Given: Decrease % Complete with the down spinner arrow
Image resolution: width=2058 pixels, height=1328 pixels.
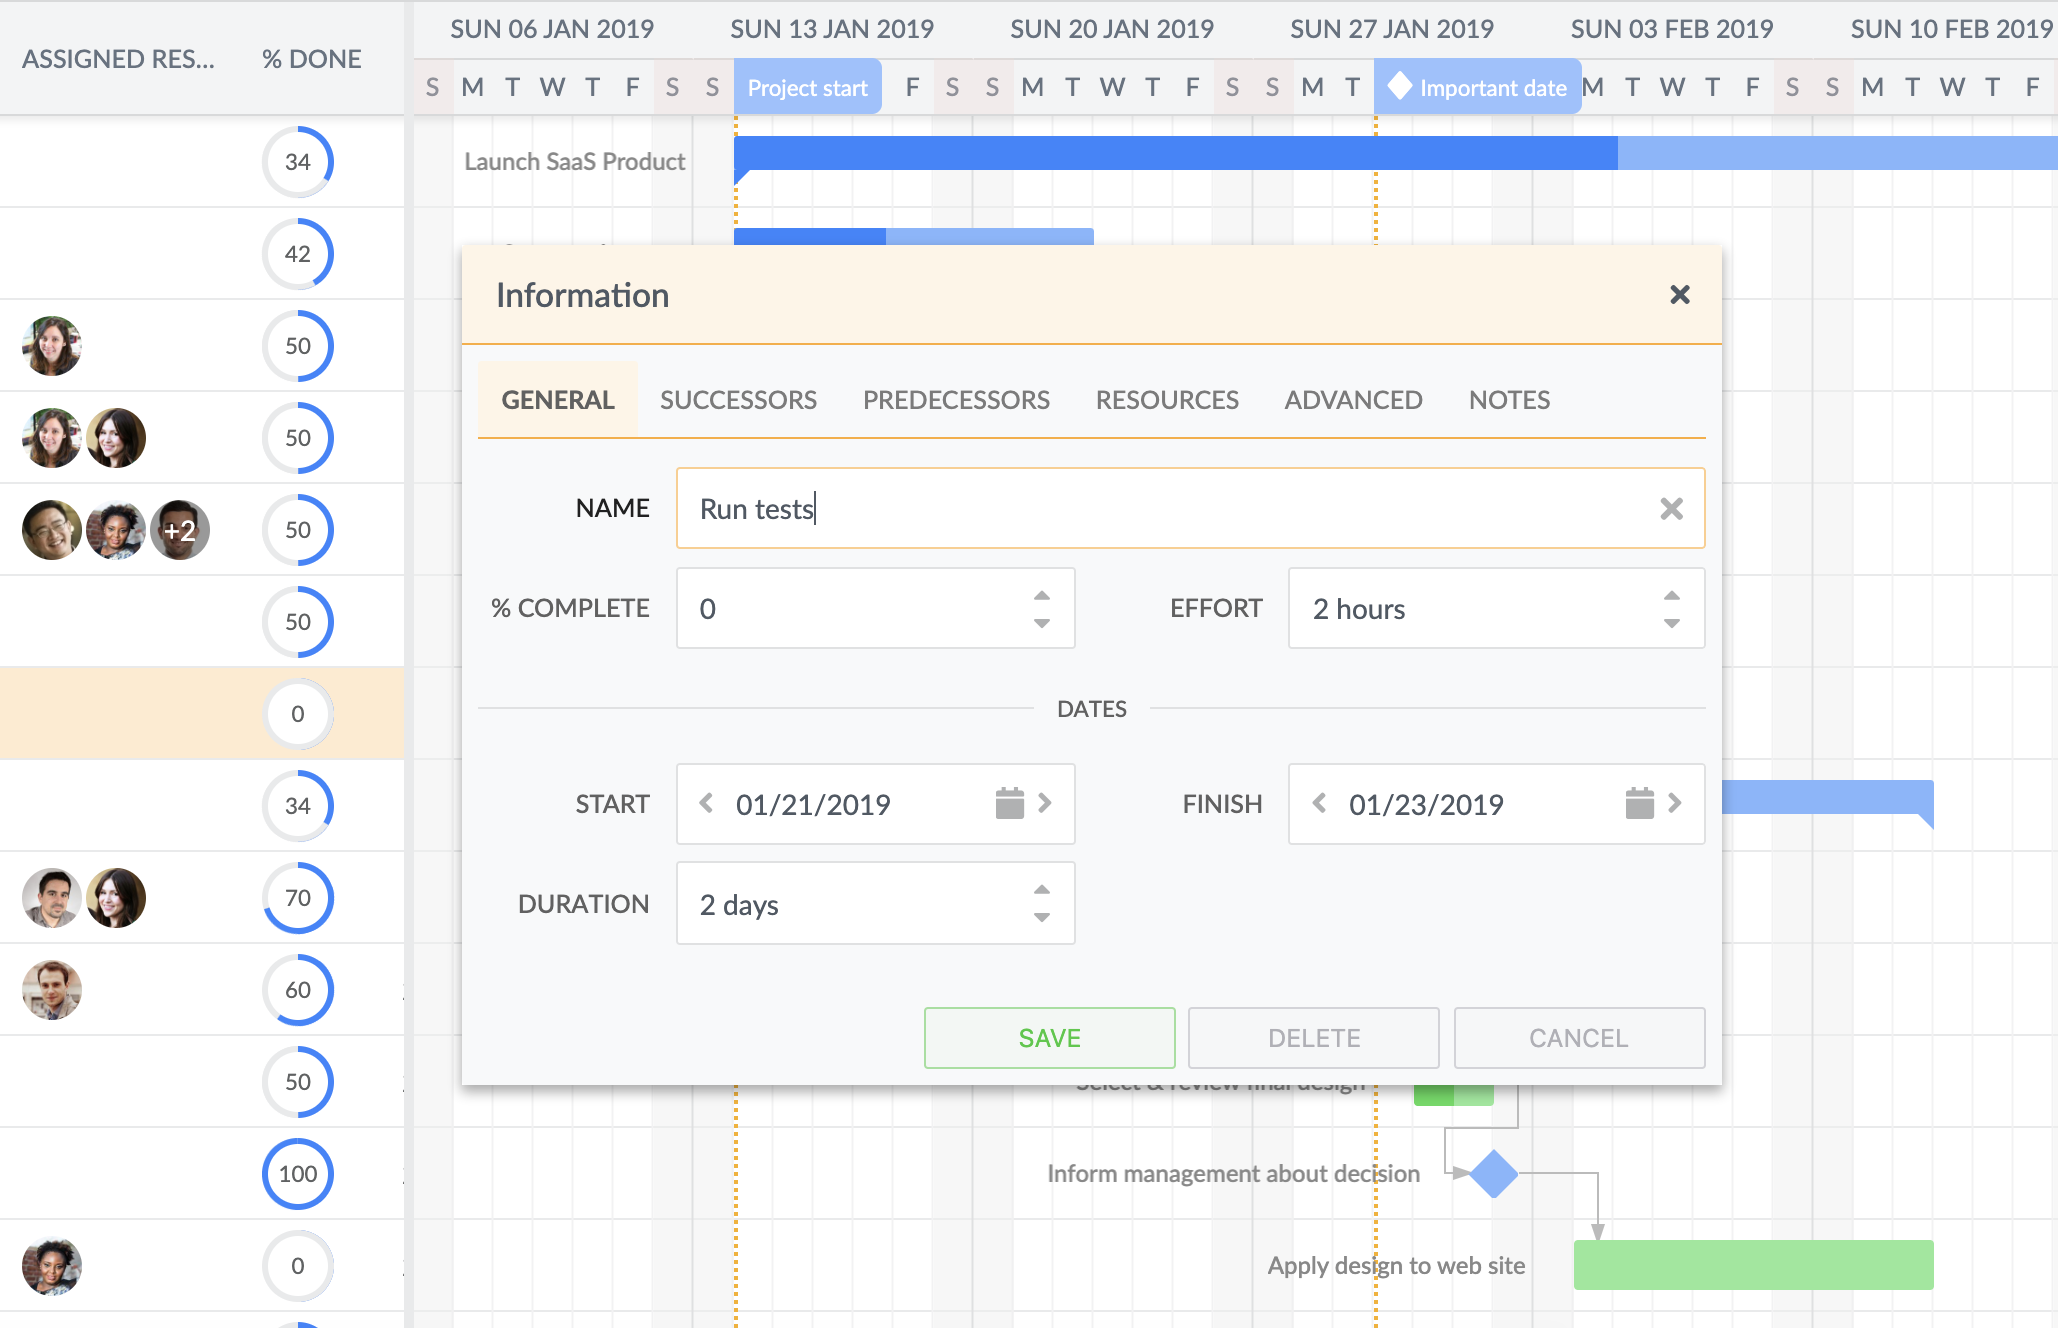Looking at the screenshot, I should [1041, 624].
